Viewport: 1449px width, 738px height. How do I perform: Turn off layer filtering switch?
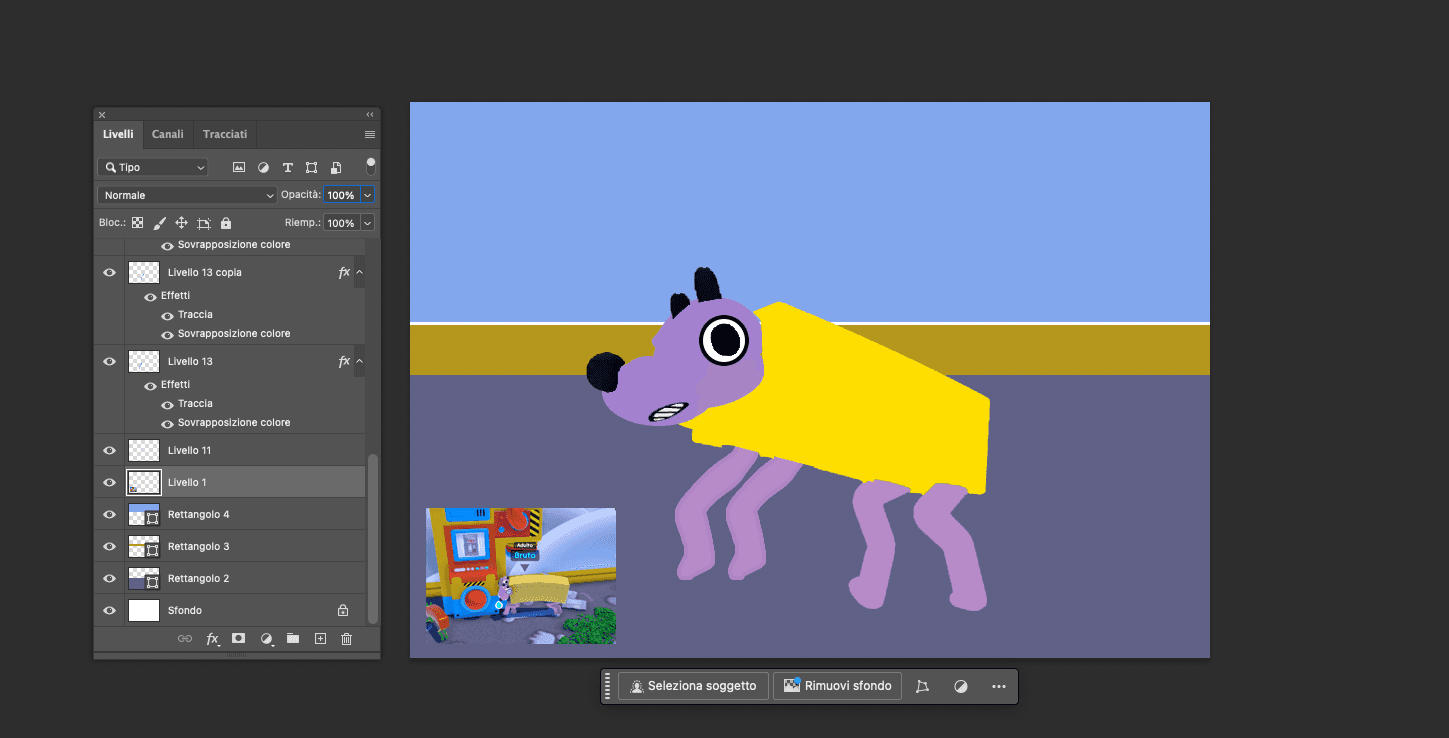371,166
